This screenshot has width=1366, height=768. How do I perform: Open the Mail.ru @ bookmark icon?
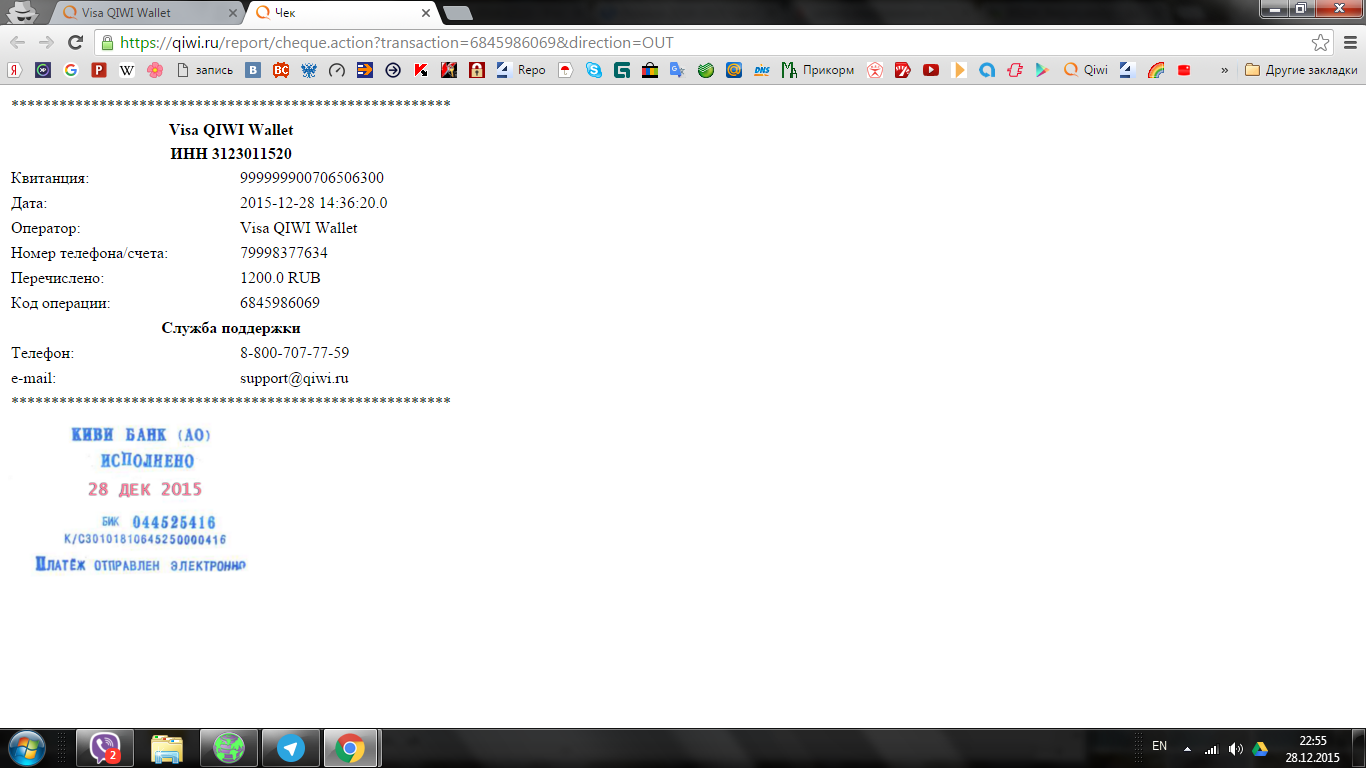pyautogui.click(x=734, y=70)
